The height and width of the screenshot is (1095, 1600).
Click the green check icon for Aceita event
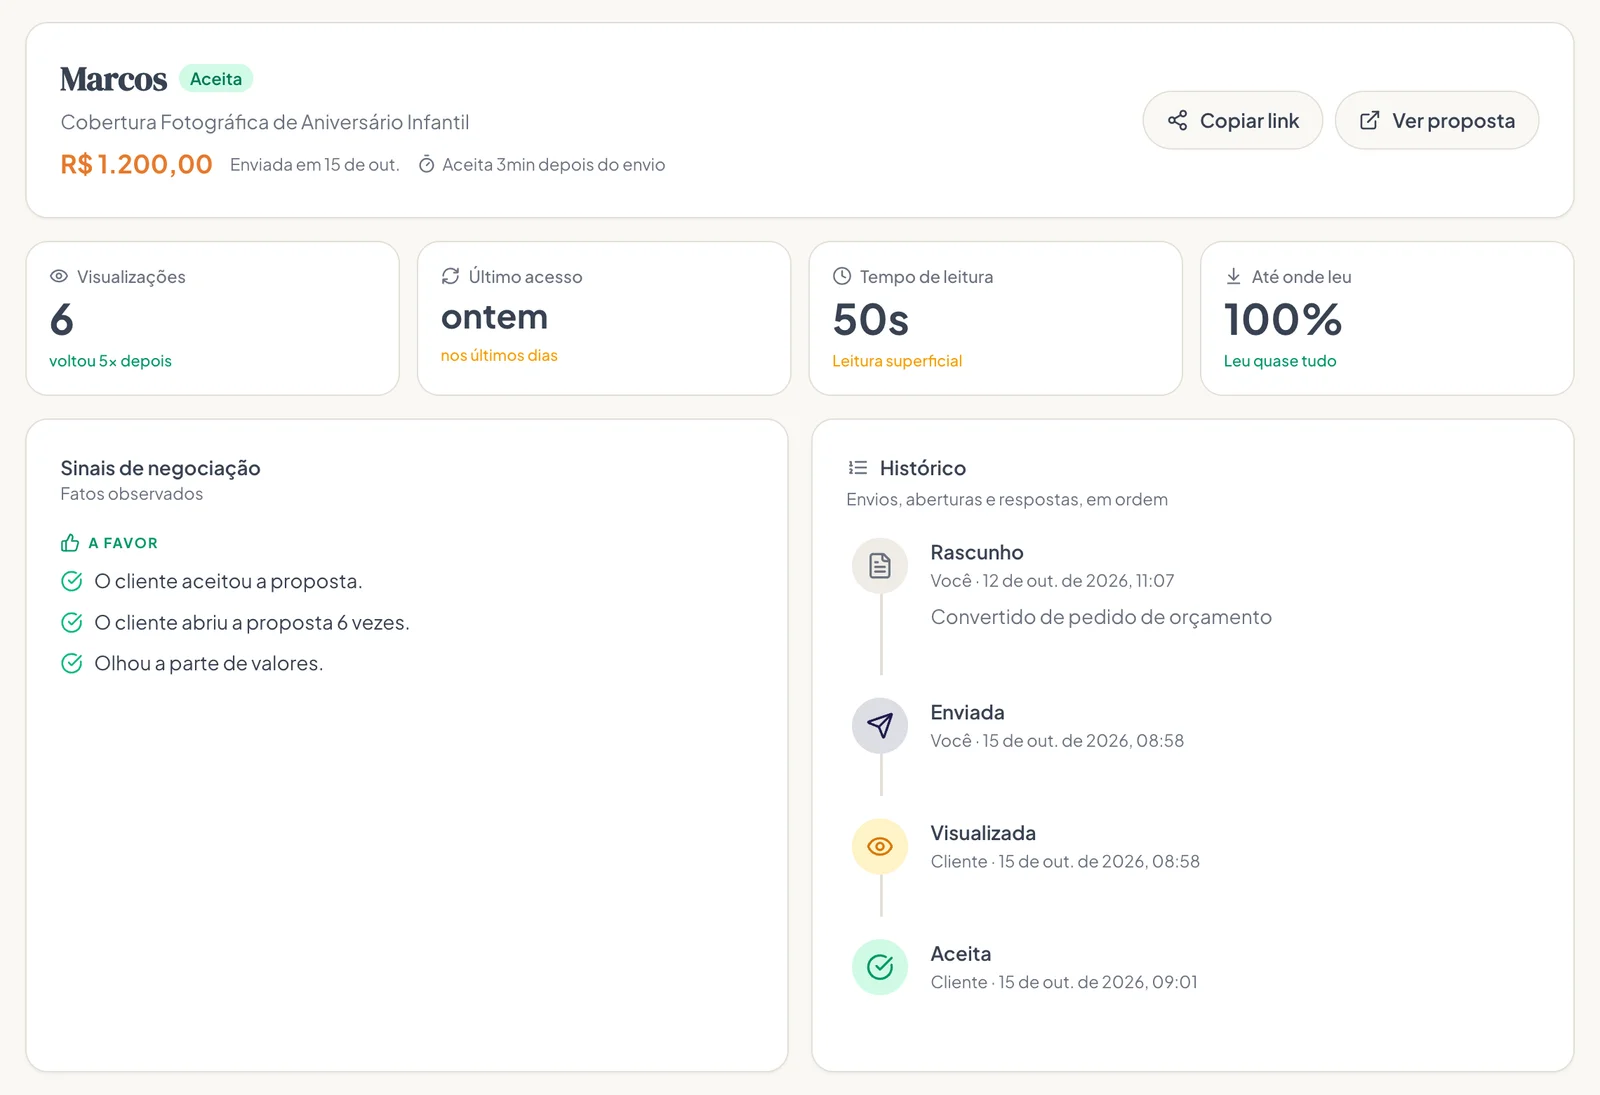(x=880, y=967)
